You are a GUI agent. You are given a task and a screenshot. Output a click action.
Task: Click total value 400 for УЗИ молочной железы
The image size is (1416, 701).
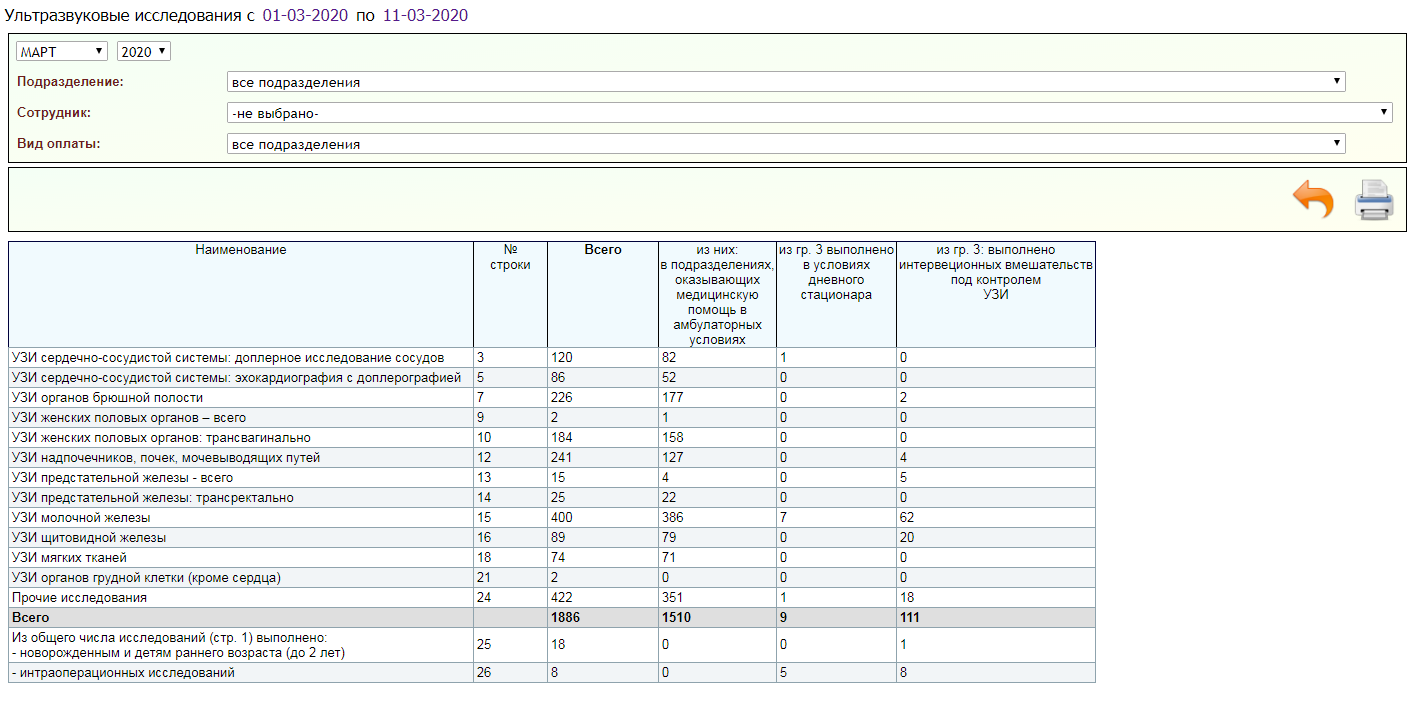tap(562, 518)
